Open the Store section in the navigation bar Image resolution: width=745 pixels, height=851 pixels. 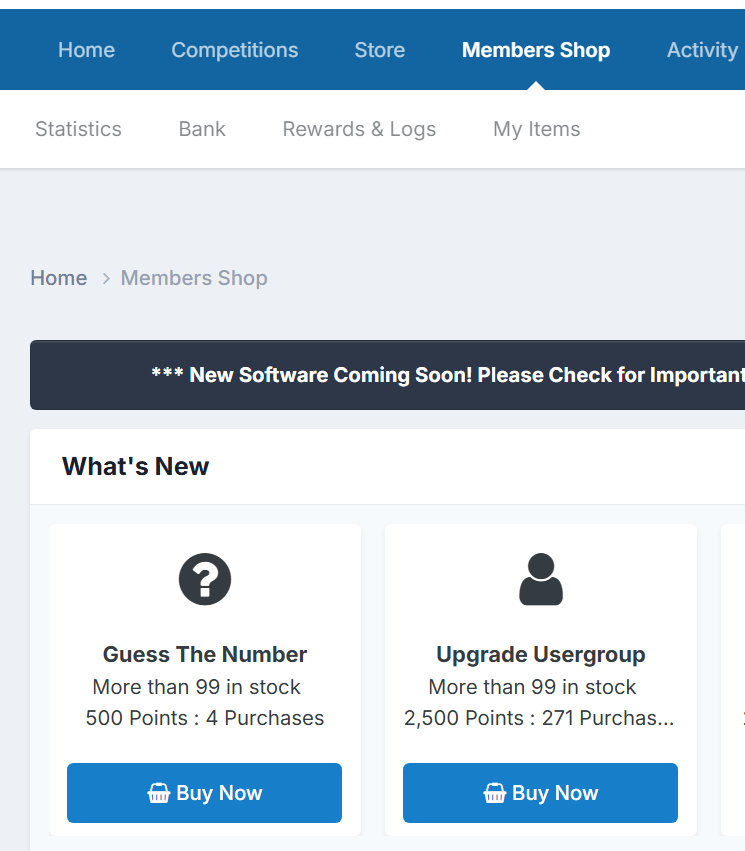pyautogui.click(x=379, y=50)
